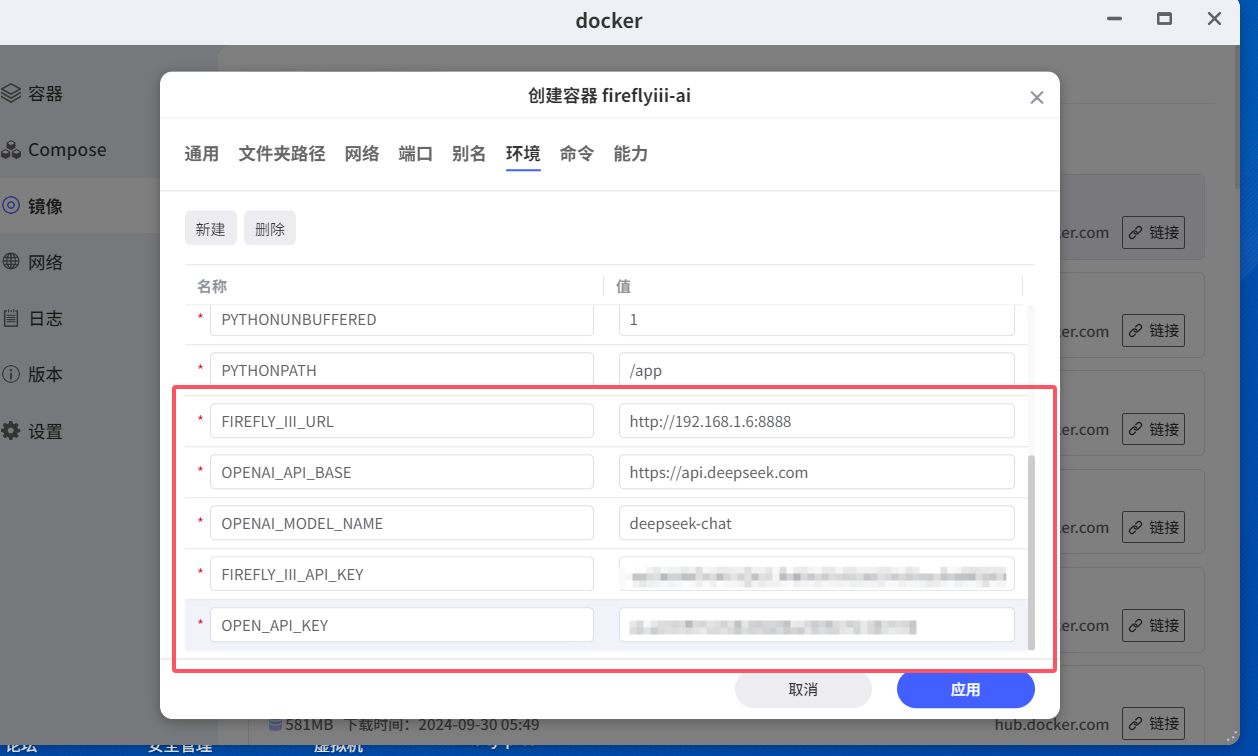Maximize the docker window
This screenshot has width=1258, height=756.
tap(1164, 19)
